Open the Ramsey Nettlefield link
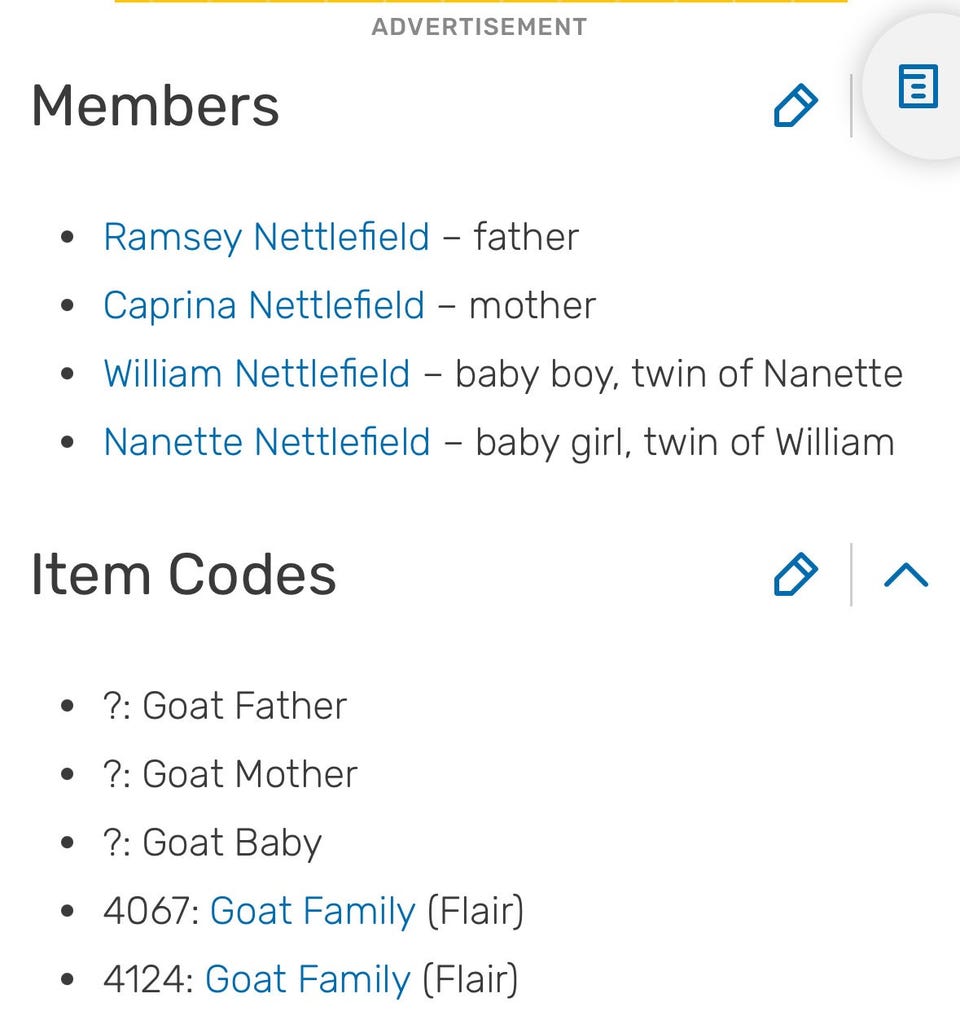The image size is (960, 1033). (266, 237)
